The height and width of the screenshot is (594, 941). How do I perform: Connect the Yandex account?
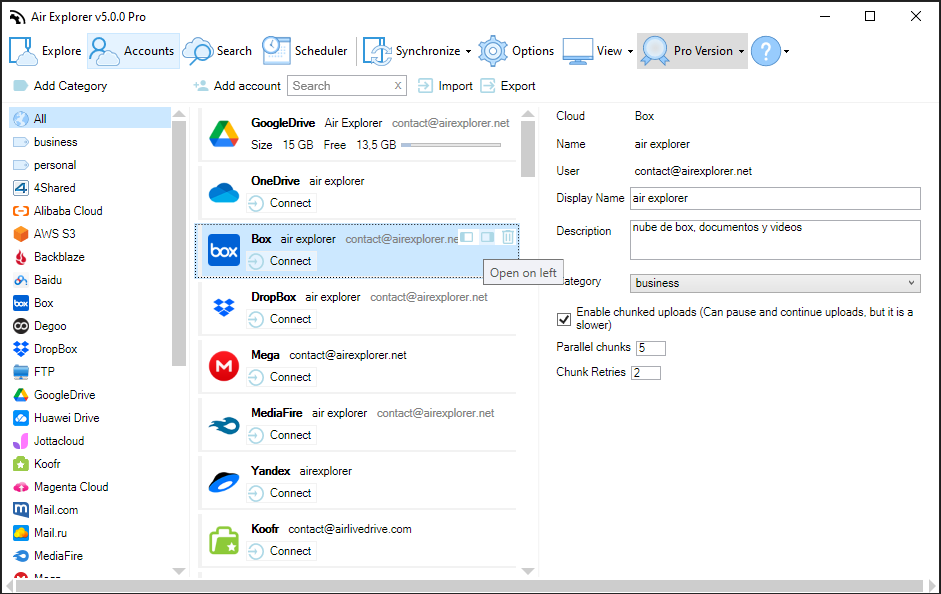[281, 493]
